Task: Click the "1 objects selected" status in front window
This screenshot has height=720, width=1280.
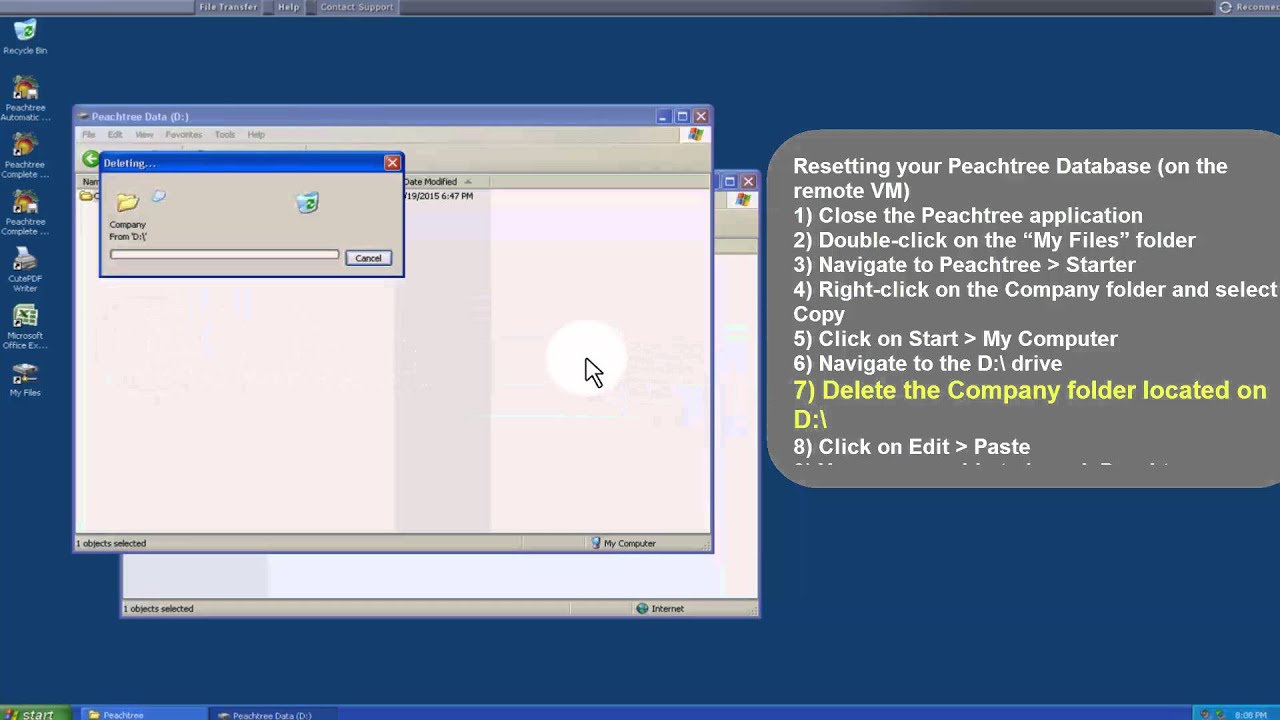Action: pos(111,543)
